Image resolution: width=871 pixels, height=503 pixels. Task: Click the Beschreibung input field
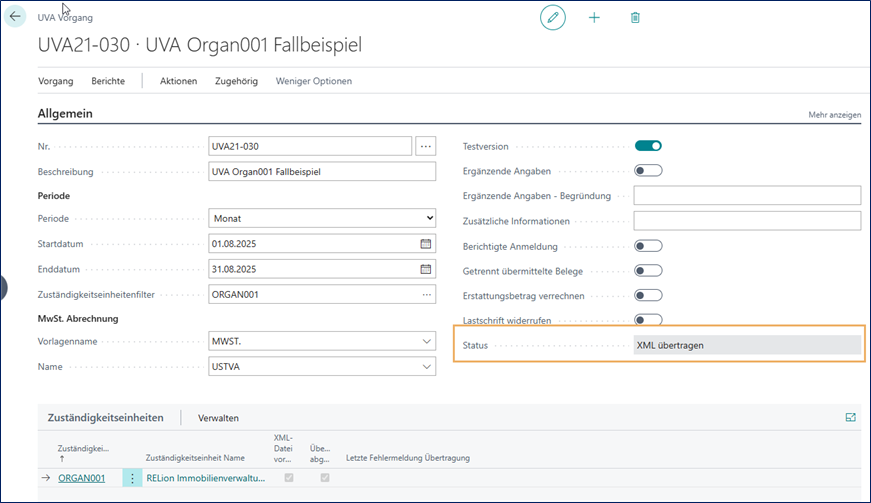[322, 171]
